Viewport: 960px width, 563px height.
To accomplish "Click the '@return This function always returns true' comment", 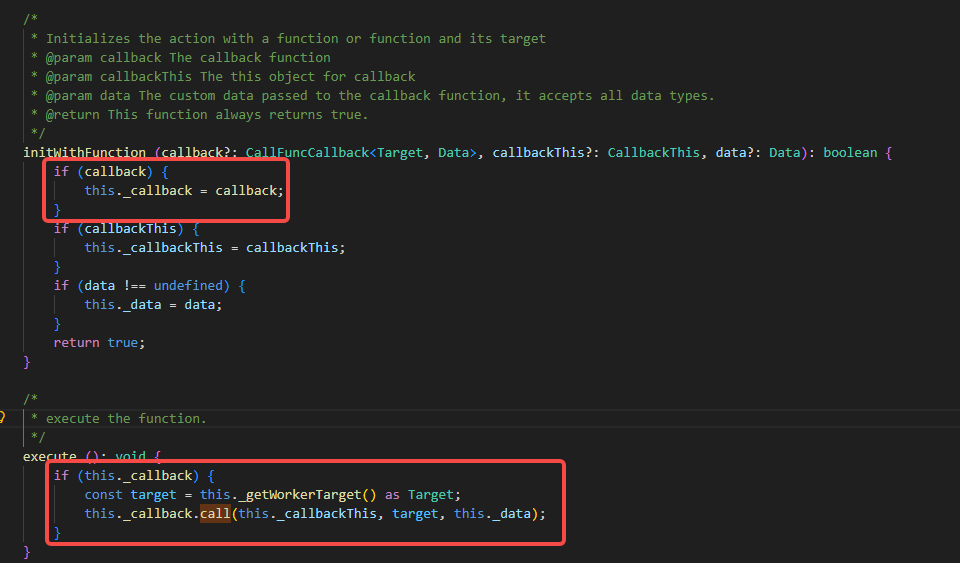I will pos(200,114).
